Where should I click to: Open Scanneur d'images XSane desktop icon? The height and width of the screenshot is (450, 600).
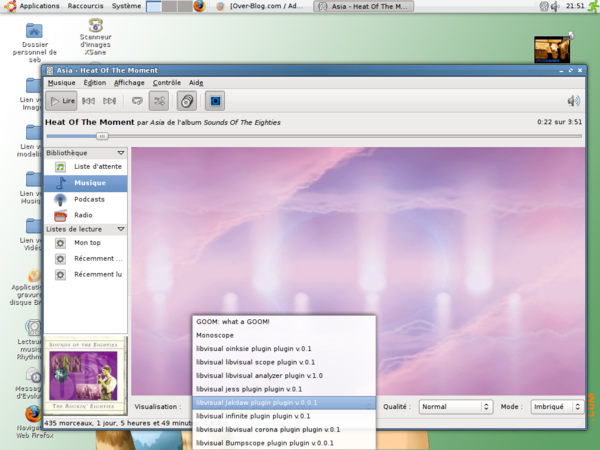[95, 37]
